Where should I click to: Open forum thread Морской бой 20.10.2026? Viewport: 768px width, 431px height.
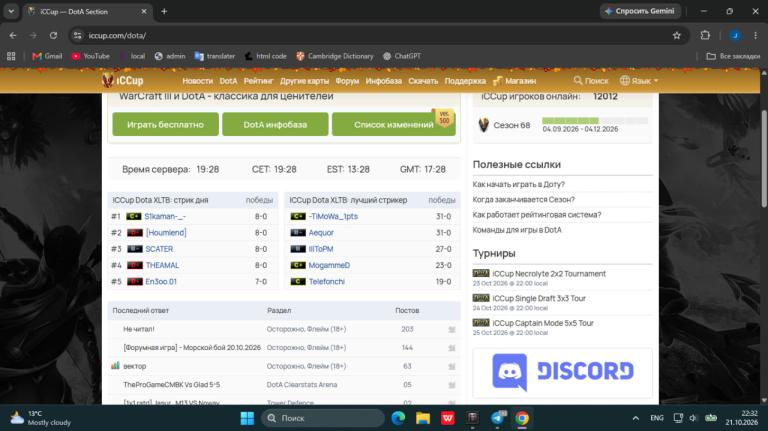click(x=192, y=347)
